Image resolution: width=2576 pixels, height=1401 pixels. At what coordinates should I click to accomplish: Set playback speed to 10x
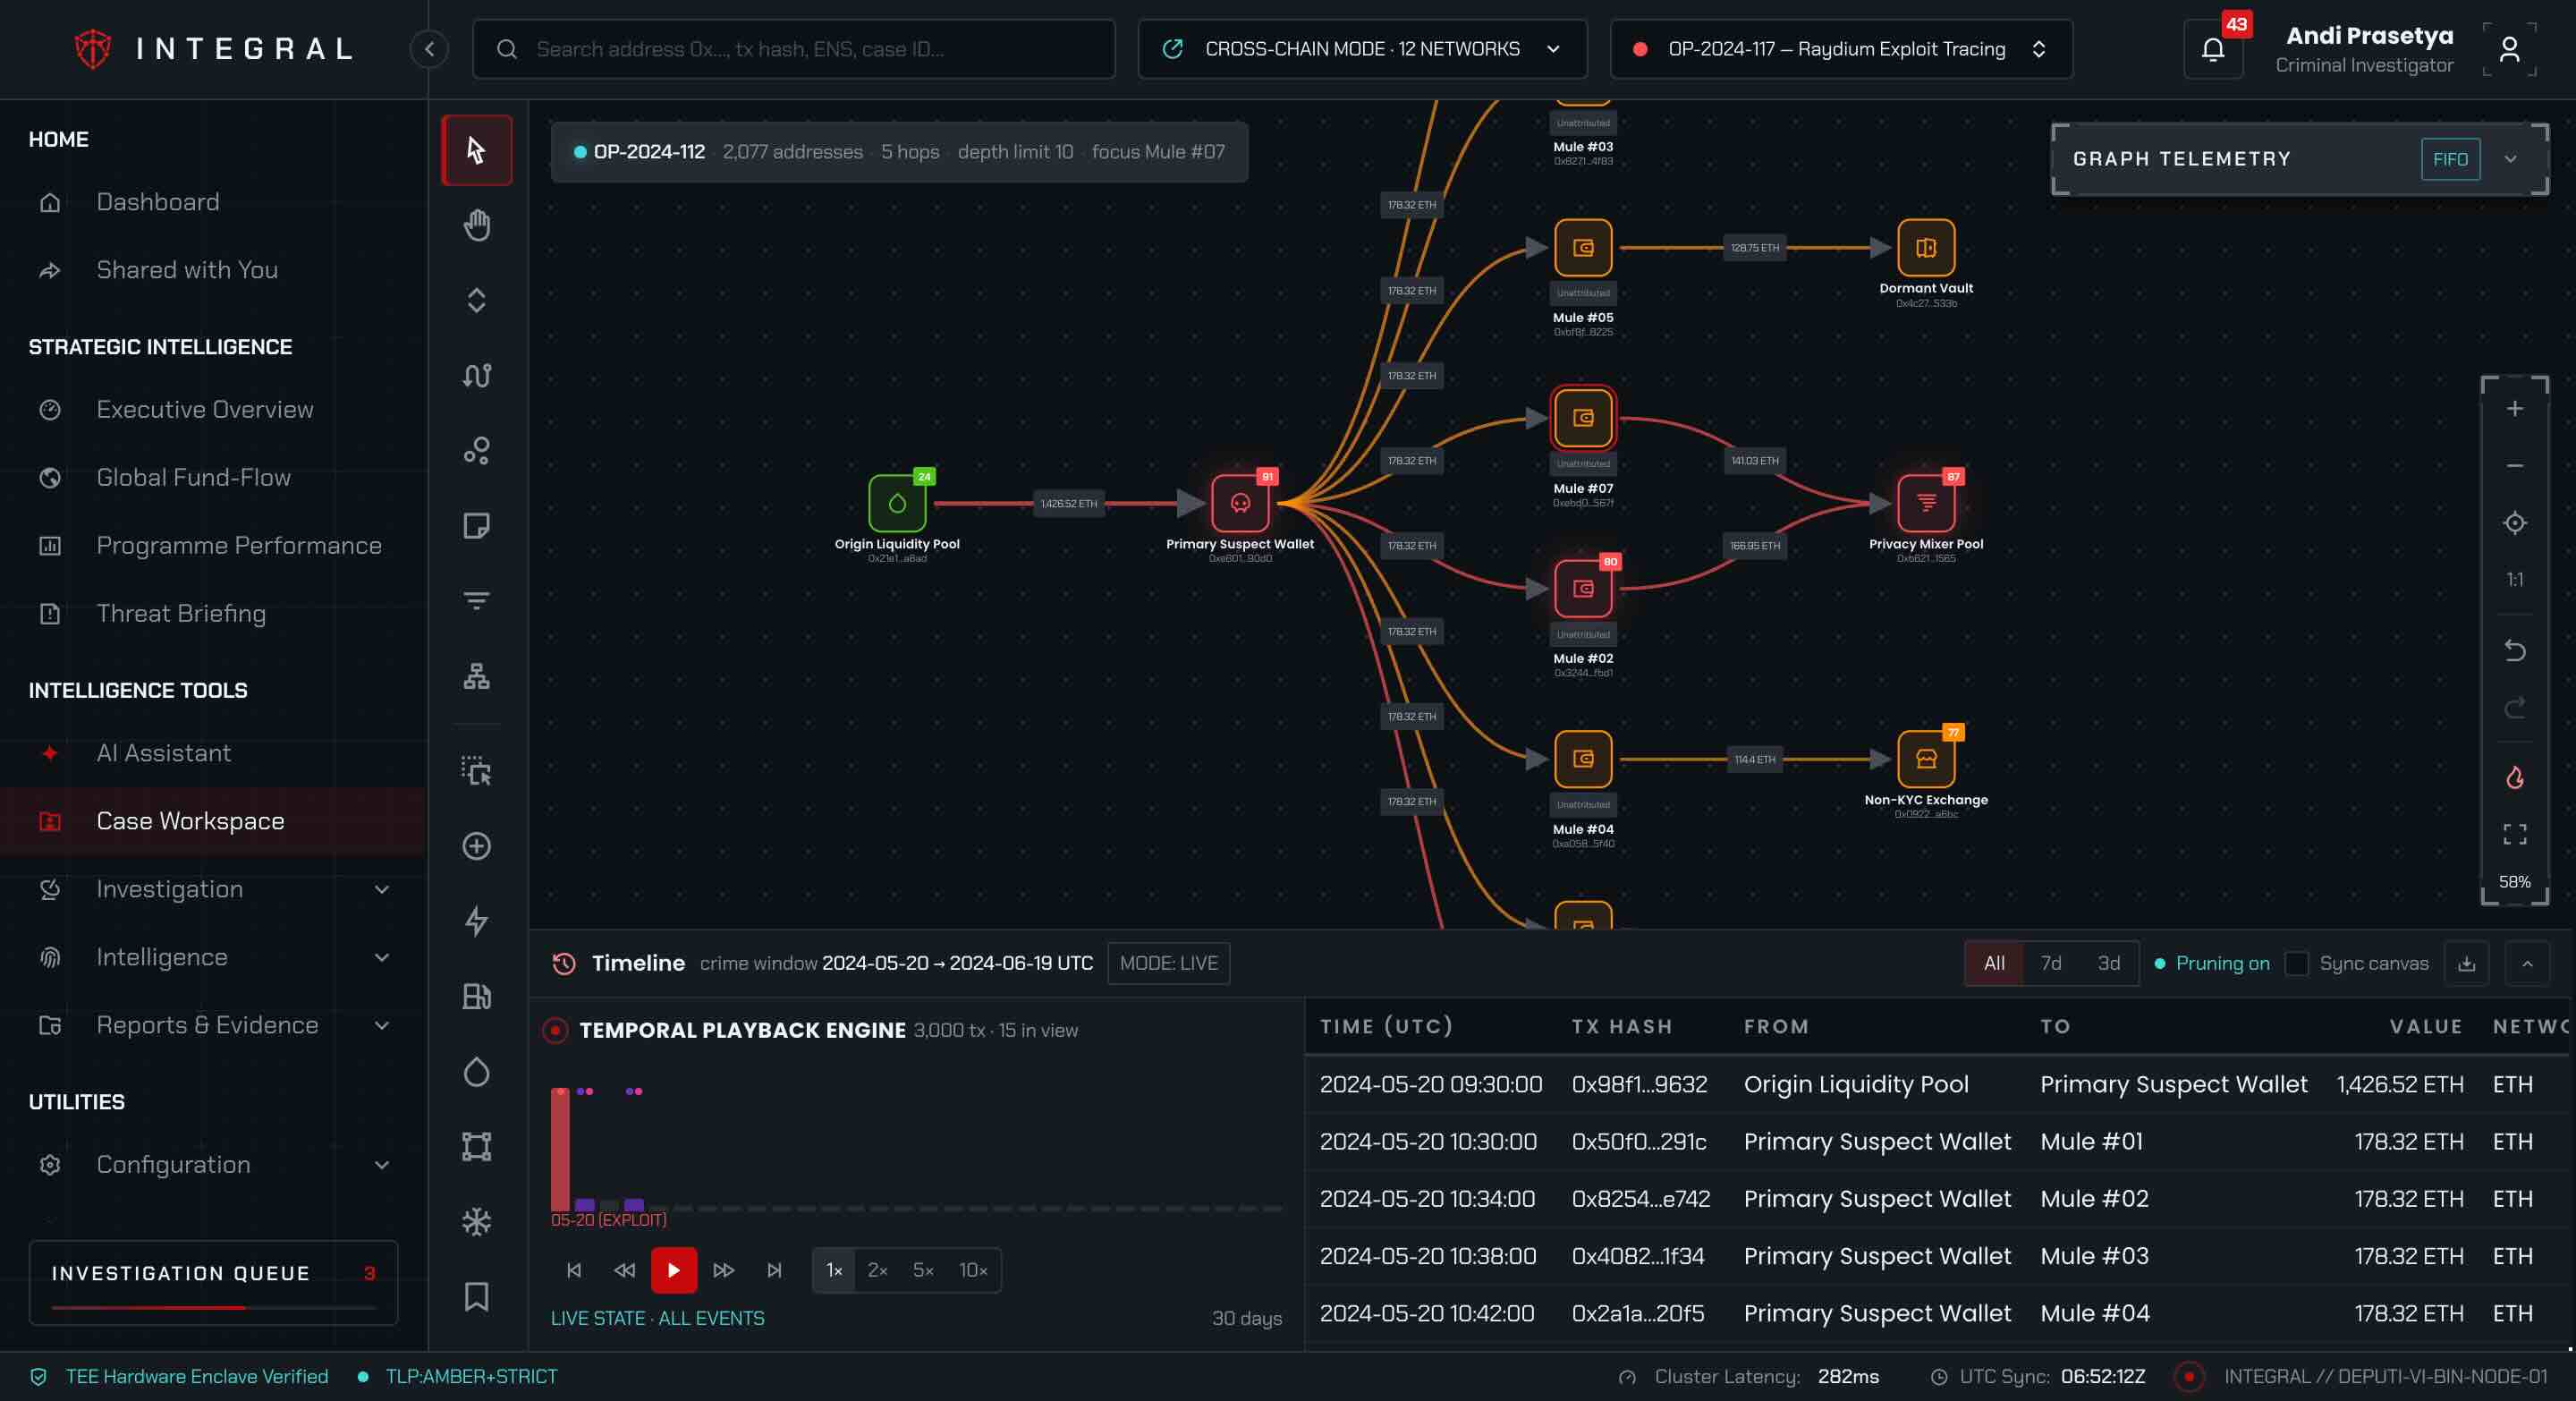pyautogui.click(x=972, y=1270)
